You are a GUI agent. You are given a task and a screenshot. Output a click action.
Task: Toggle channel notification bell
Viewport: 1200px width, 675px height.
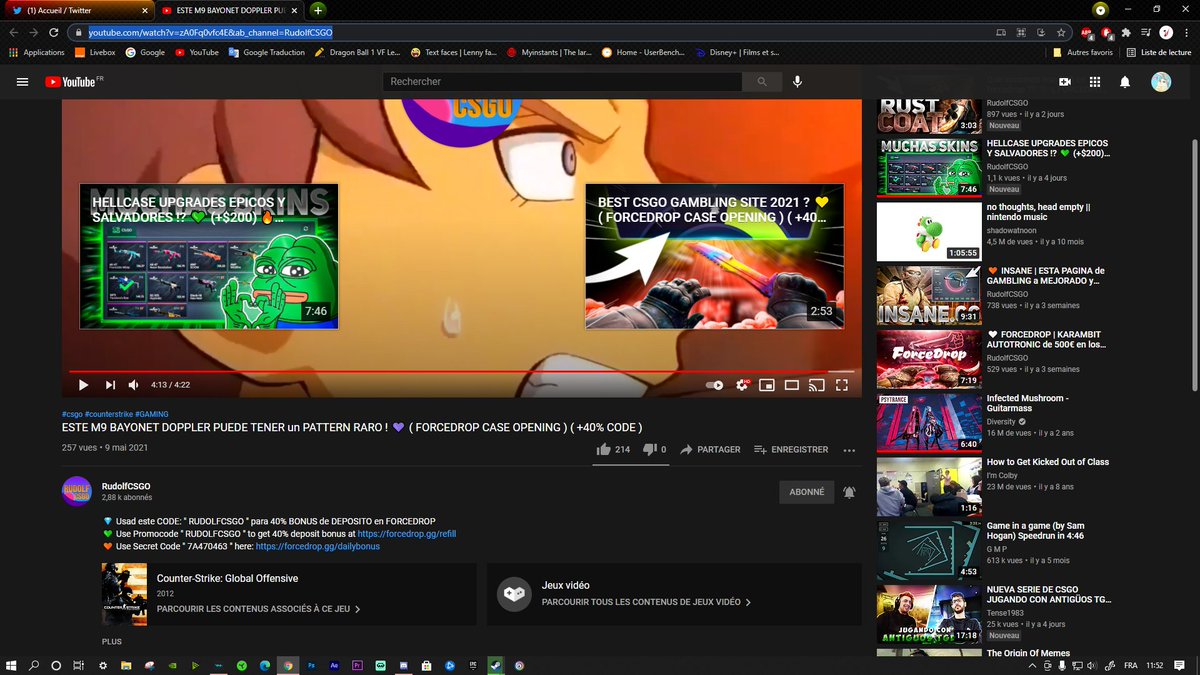pos(849,492)
